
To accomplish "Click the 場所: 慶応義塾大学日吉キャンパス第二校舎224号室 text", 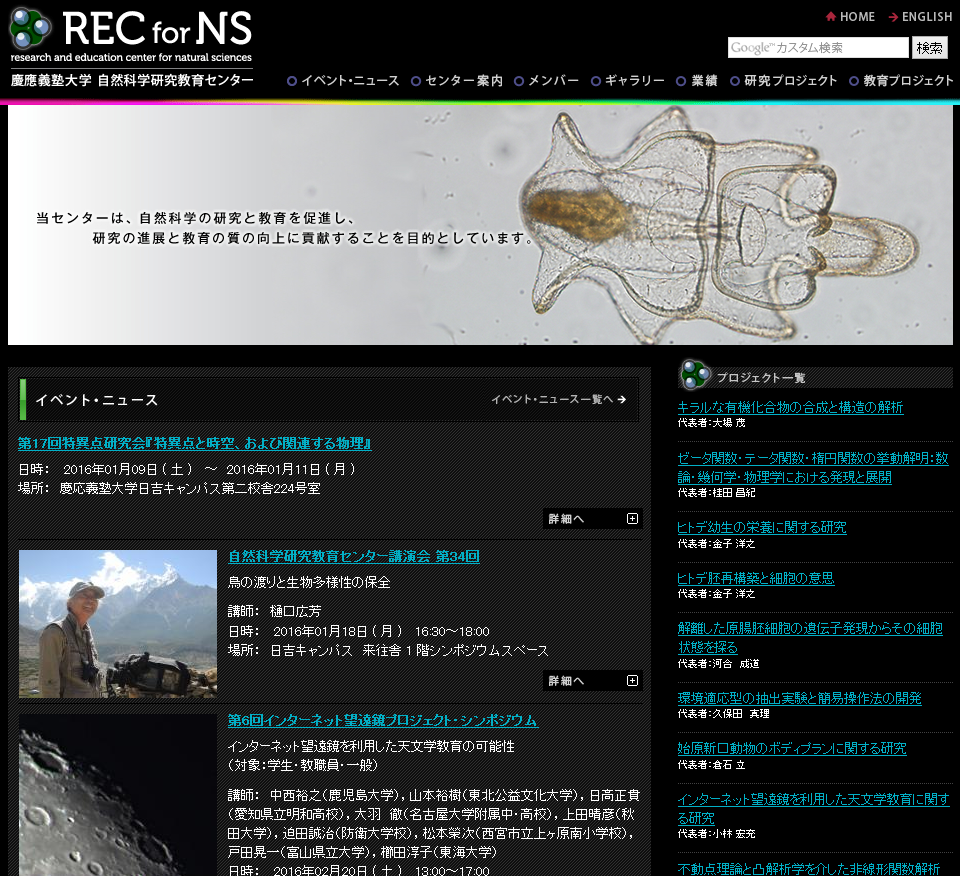I will [170, 489].
